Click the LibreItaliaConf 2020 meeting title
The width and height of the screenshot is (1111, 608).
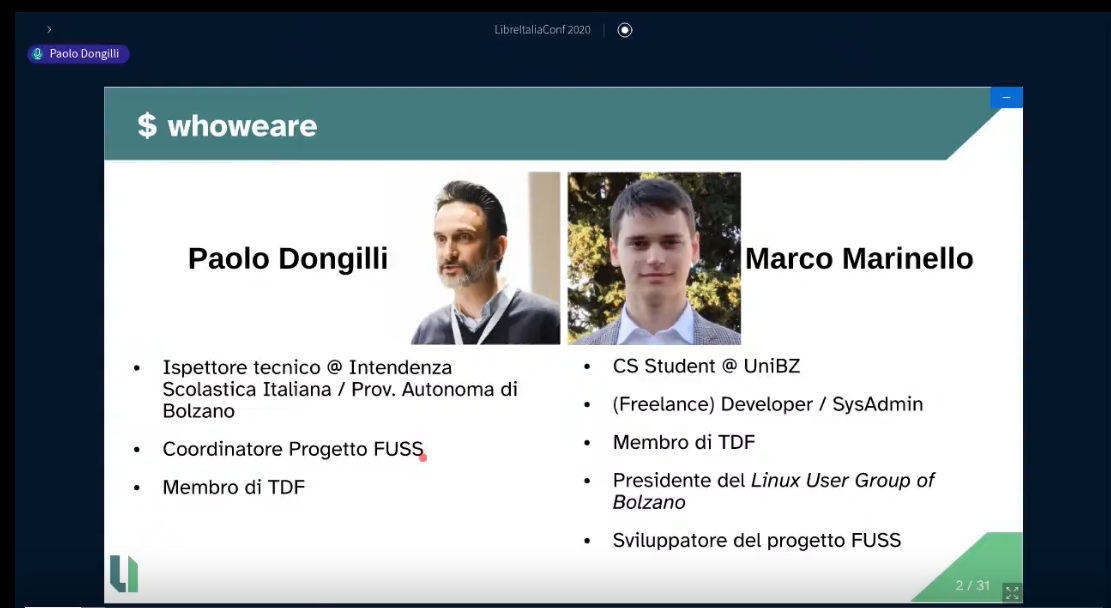coord(542,30)
